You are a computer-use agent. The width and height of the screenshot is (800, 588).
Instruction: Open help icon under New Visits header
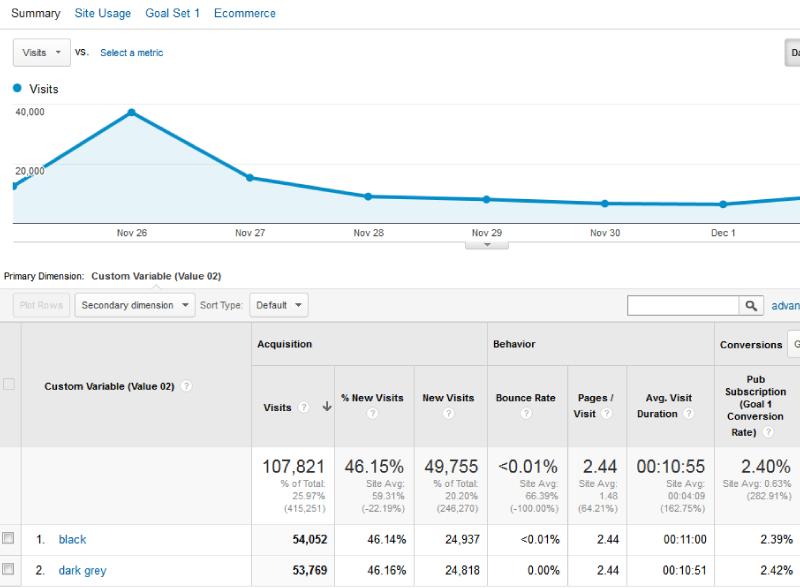448,413
